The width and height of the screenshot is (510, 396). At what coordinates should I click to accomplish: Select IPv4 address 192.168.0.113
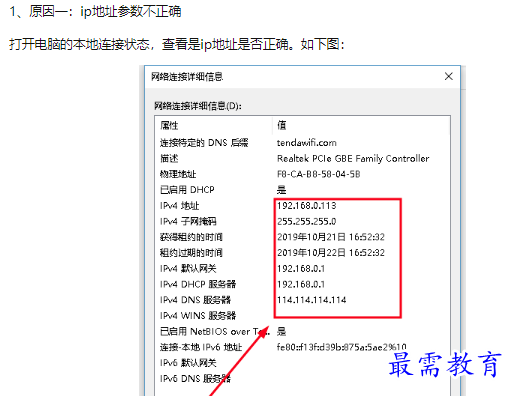tap(307, 206)
